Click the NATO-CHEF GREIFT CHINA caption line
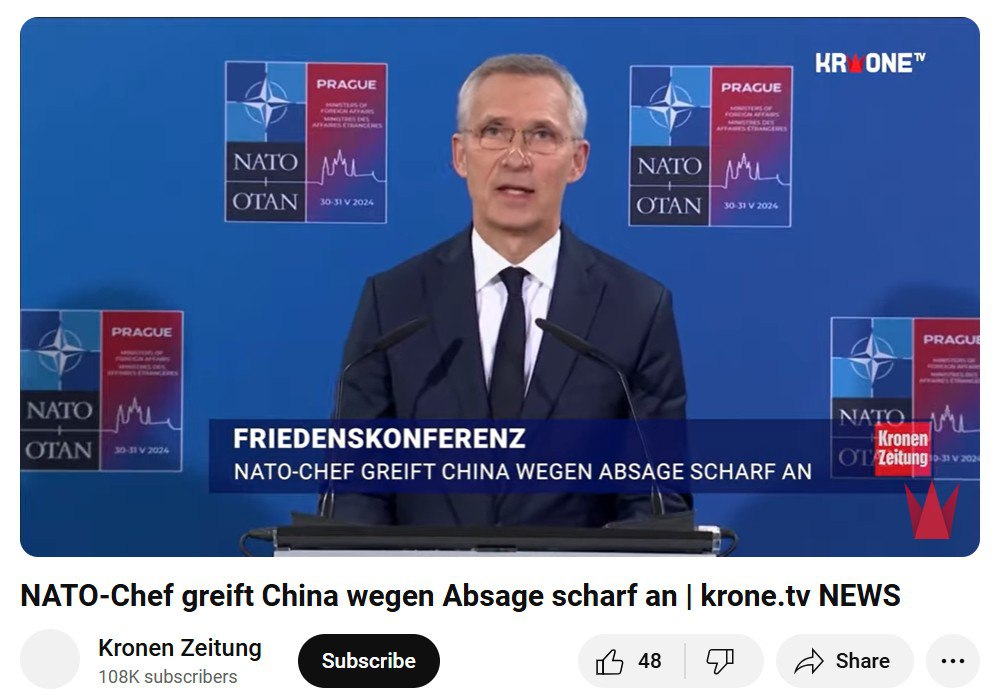The height and width of the screenshot is (695, 1002). (x=523, y=472)
